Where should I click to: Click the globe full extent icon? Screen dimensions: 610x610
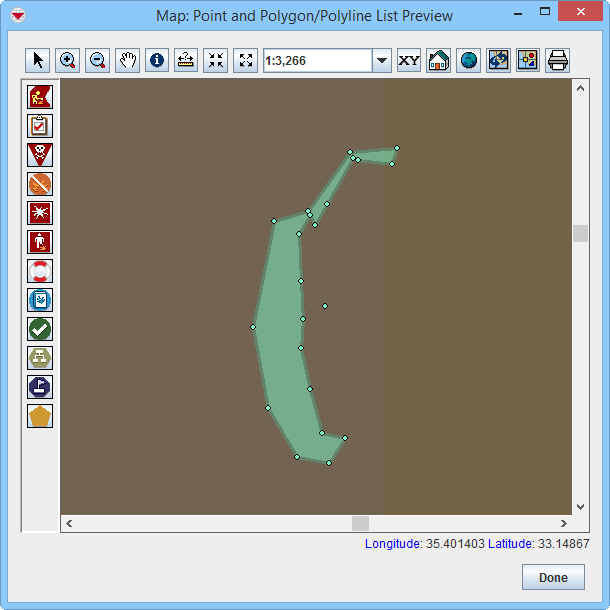point(468,60)
